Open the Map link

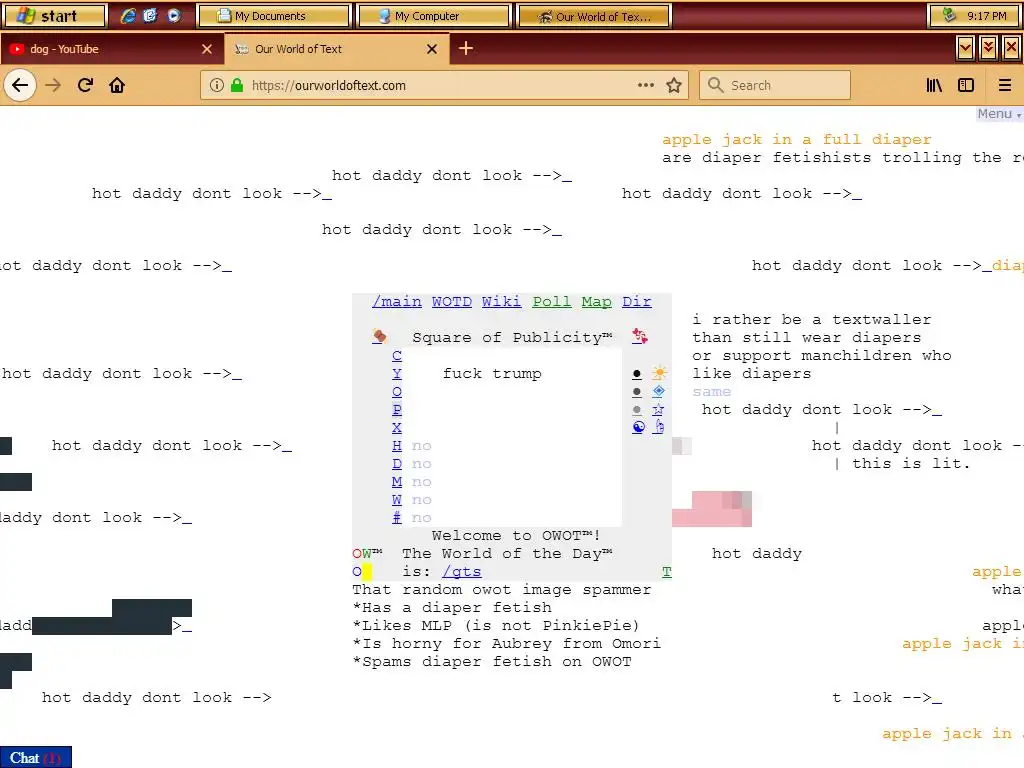[x=596, y=301]
